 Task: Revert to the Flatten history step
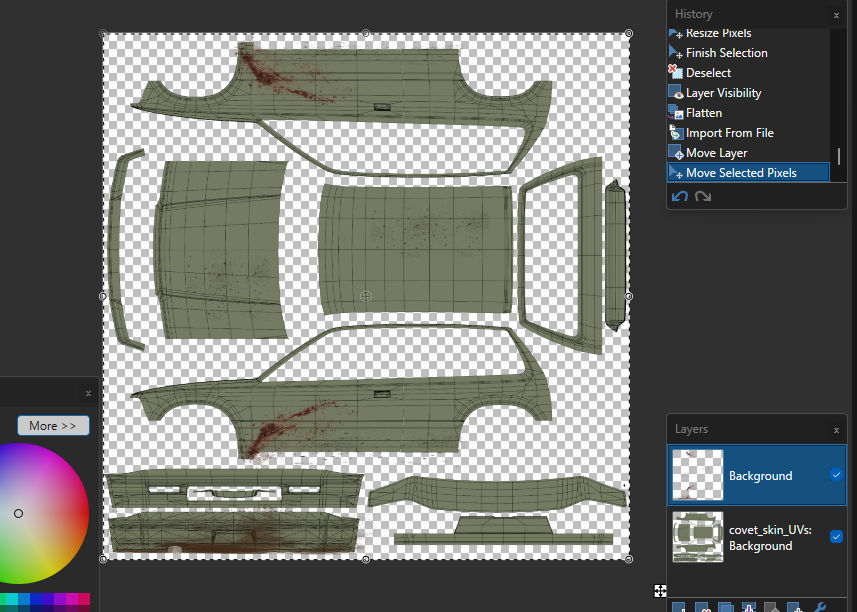pos(748,113)
